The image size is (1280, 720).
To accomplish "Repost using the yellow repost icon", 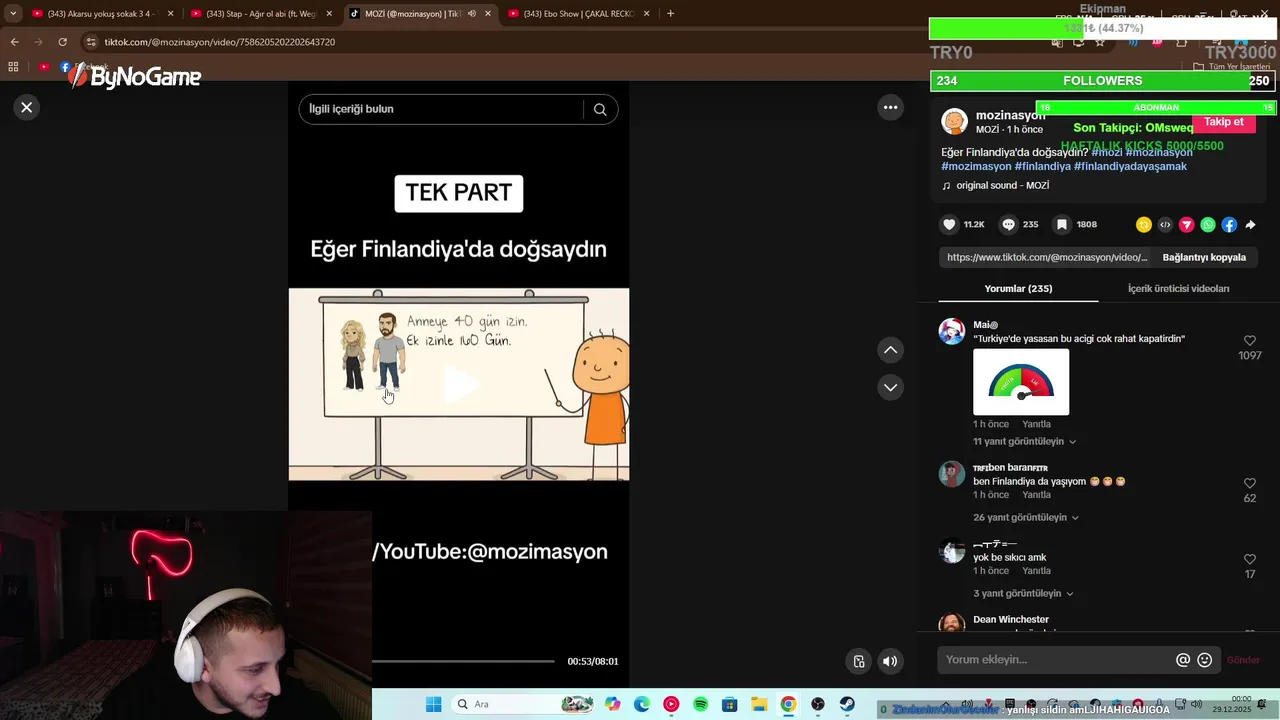I will click(x=1144, y=225).
